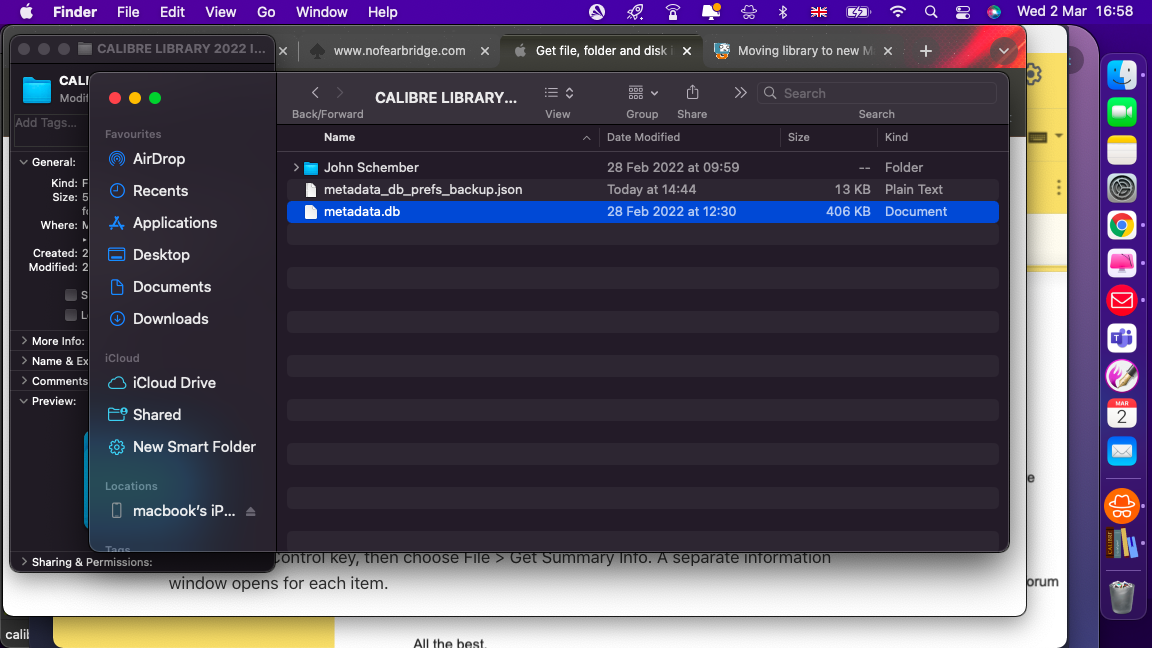The image size is (1152, 648).
Task: Go back to the previous Finder folder
Action: (315, 93)
